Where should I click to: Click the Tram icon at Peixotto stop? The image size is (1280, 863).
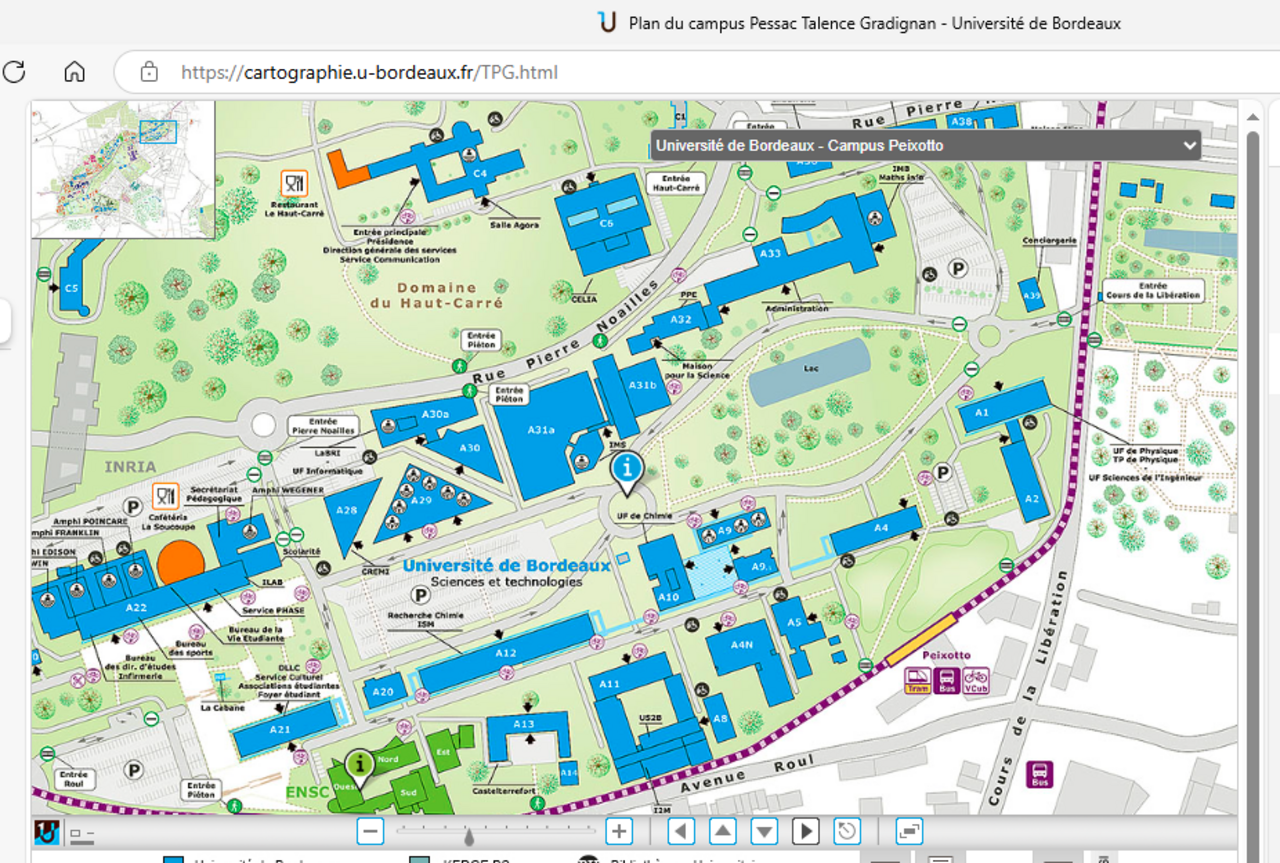(917, 680)
